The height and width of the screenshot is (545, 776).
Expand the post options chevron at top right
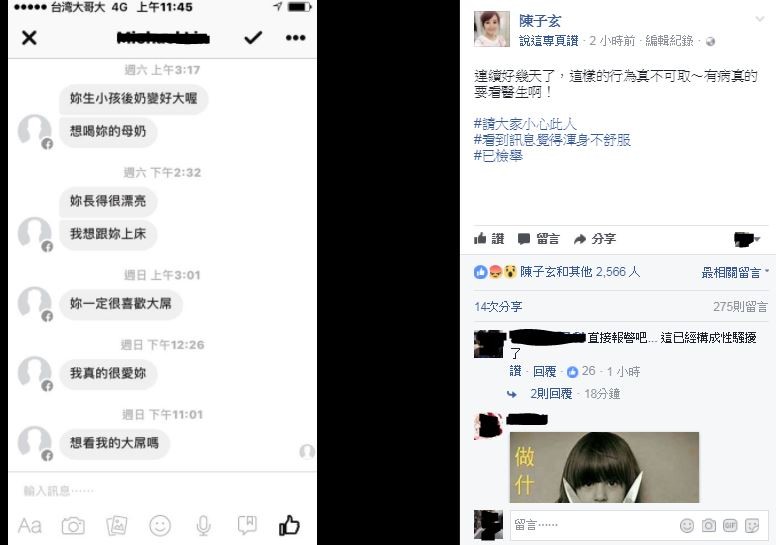[x=760, y=19]
